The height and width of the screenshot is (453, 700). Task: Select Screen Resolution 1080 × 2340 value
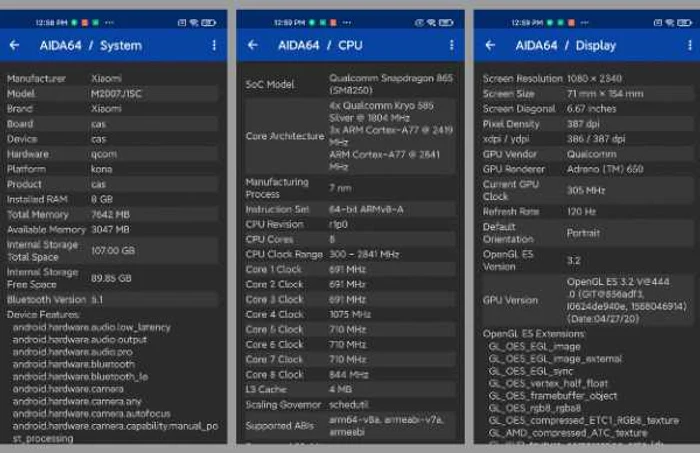click(594, 79)
